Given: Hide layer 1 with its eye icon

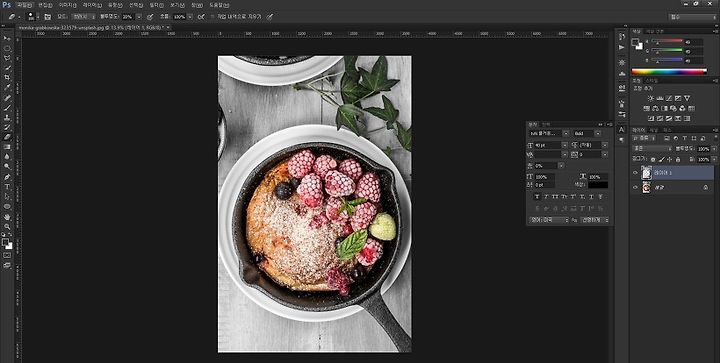Looking at the screenshot, I should [x=636, y=173].
